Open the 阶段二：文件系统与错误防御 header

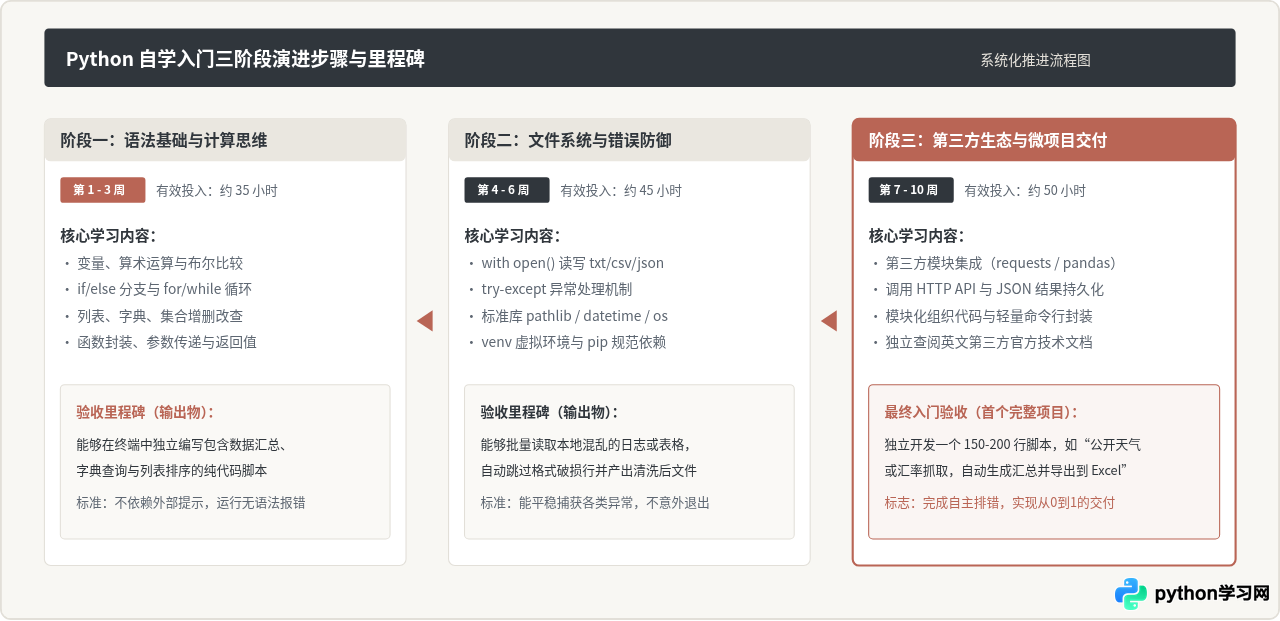click(x=629, y=140)
